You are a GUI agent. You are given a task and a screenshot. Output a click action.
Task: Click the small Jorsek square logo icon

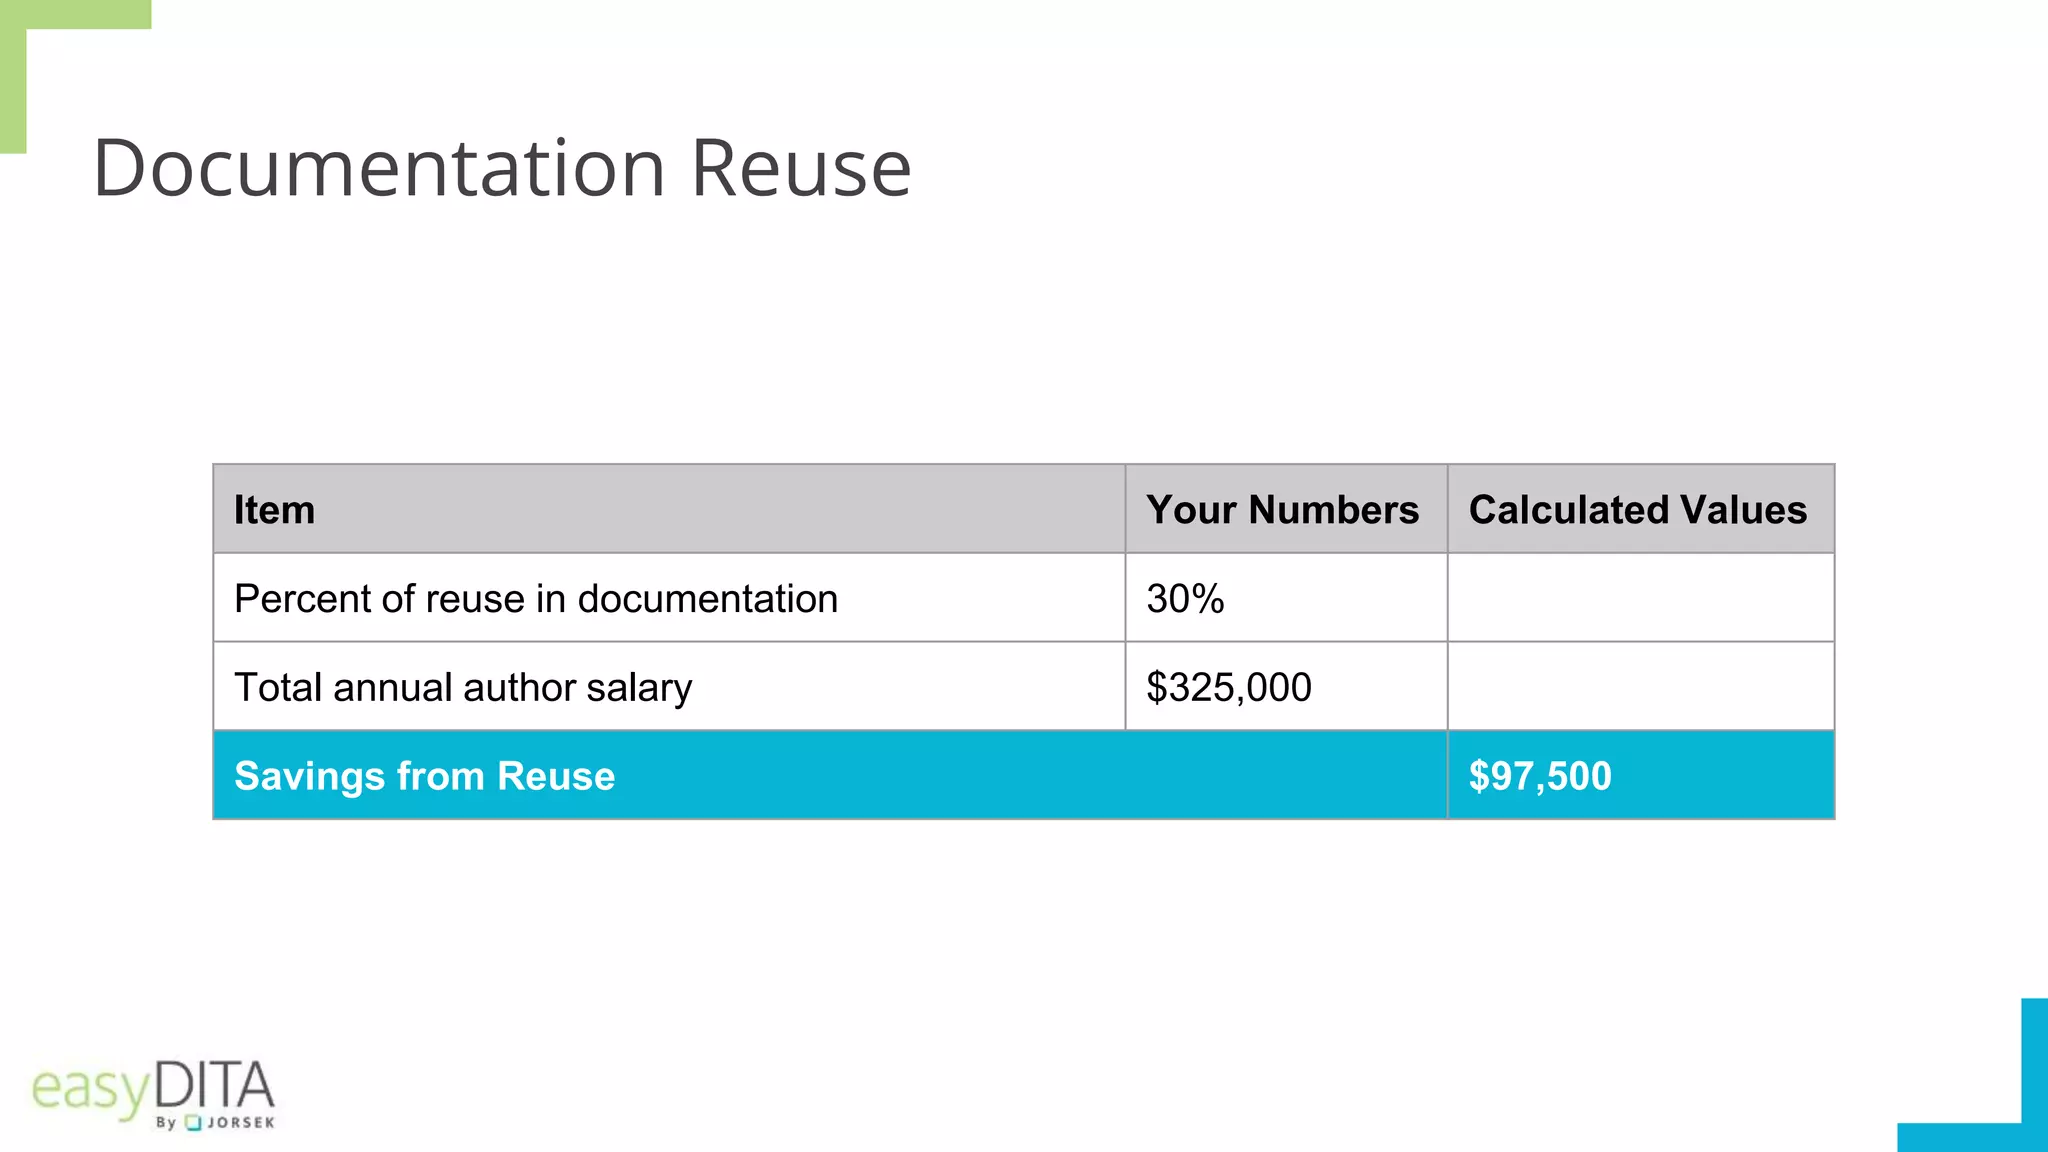click(x=194, y=1123)
